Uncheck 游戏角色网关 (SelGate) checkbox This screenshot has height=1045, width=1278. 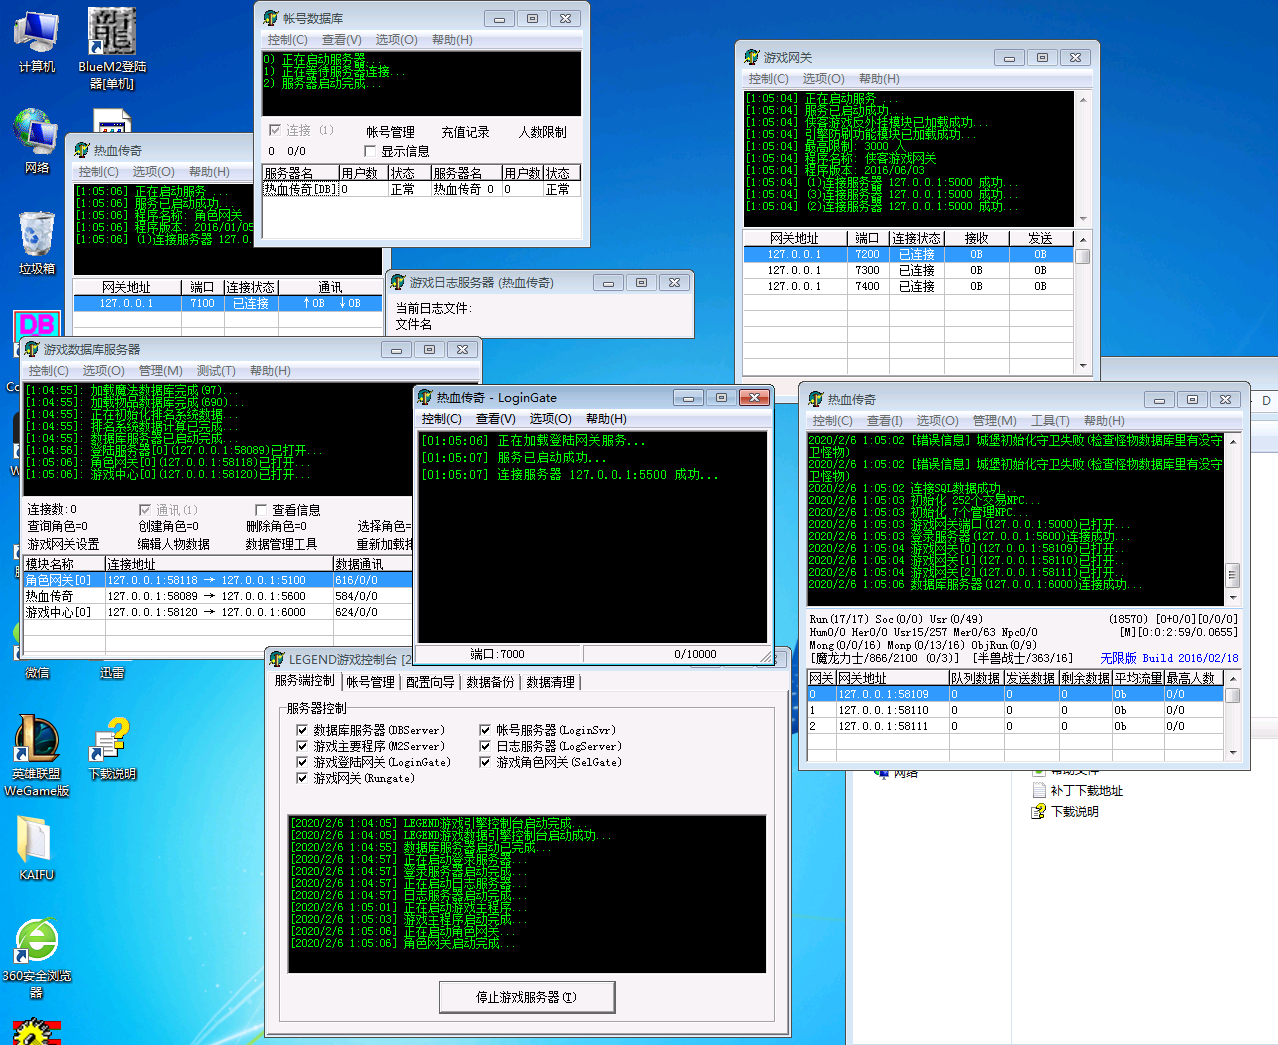tap(485, 762)
